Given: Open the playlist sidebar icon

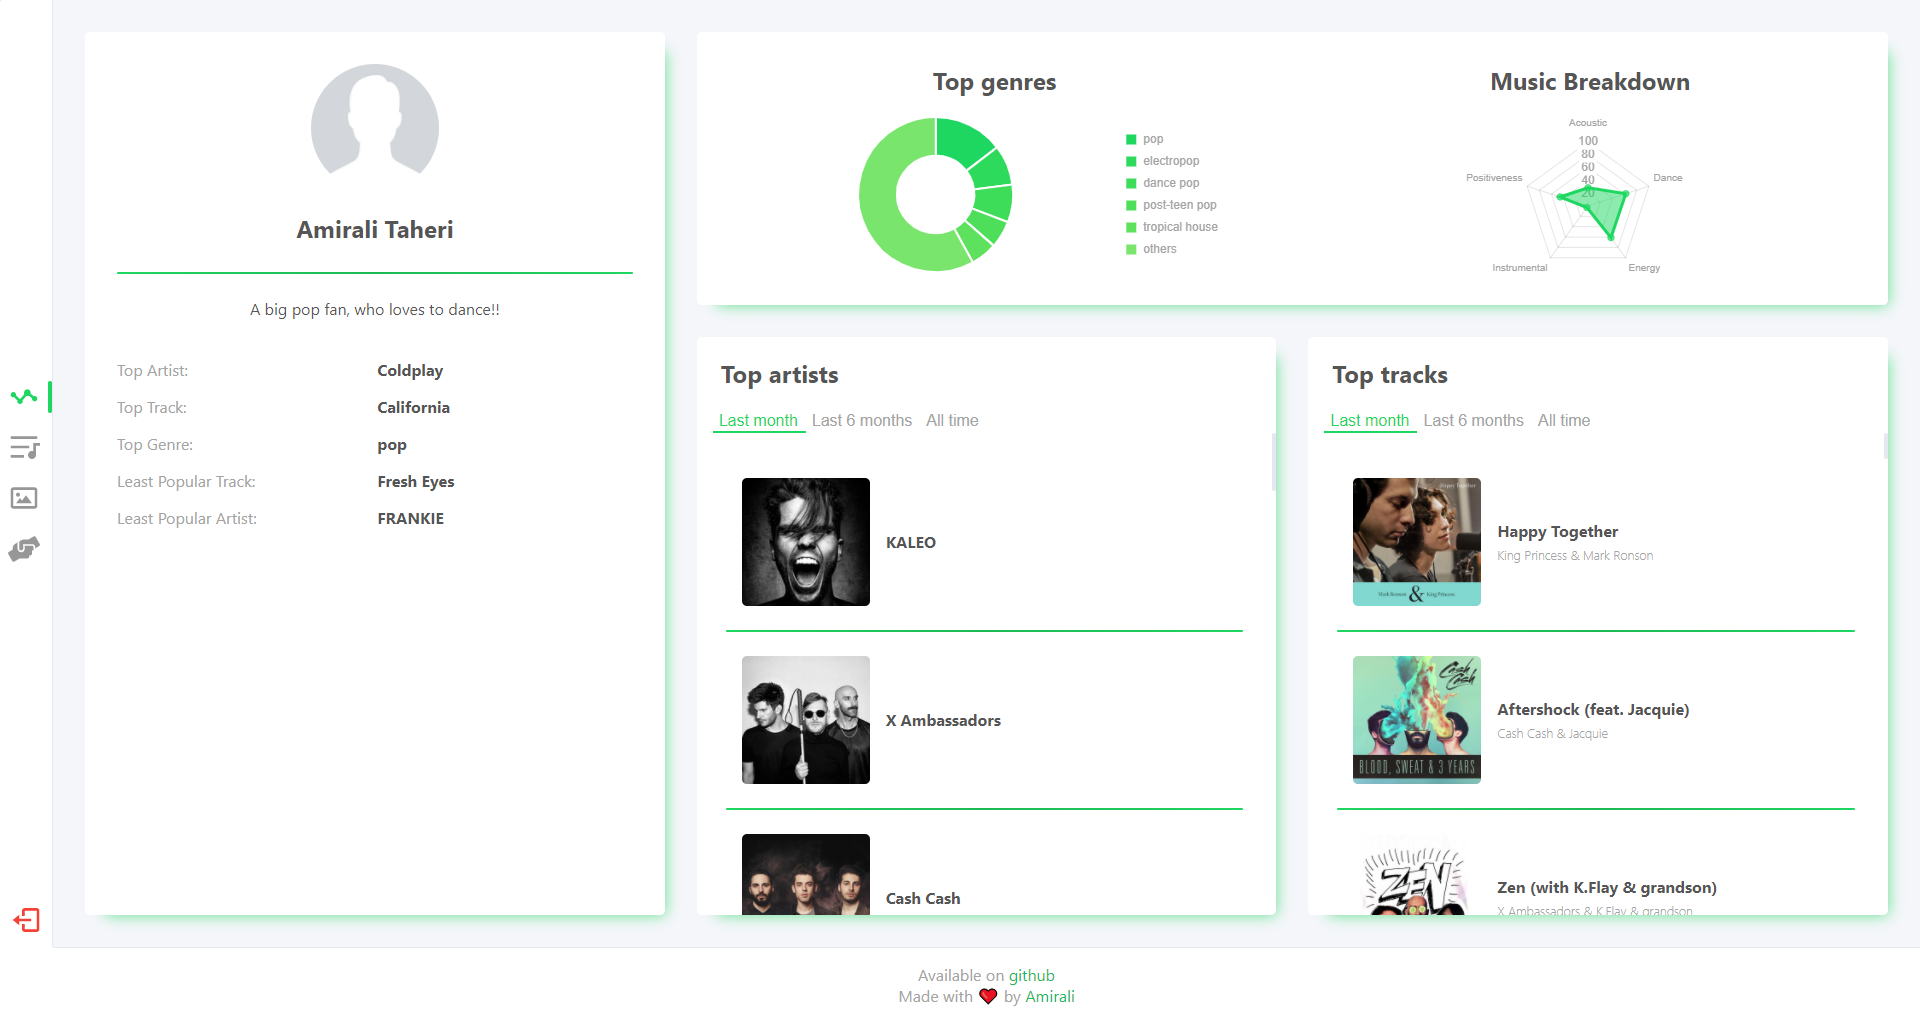Looking at the screenshot, I should [24, 447].
